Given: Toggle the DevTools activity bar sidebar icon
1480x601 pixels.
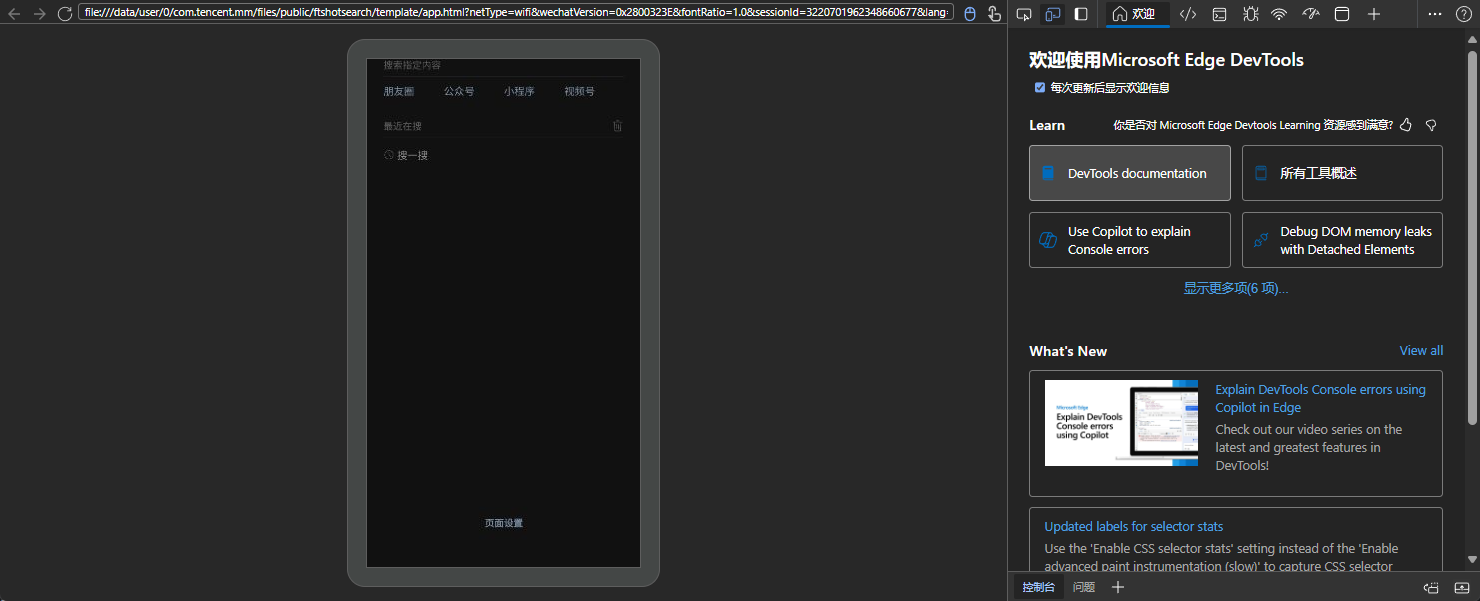Looking at the screenshot, I should click(1081, 14).
